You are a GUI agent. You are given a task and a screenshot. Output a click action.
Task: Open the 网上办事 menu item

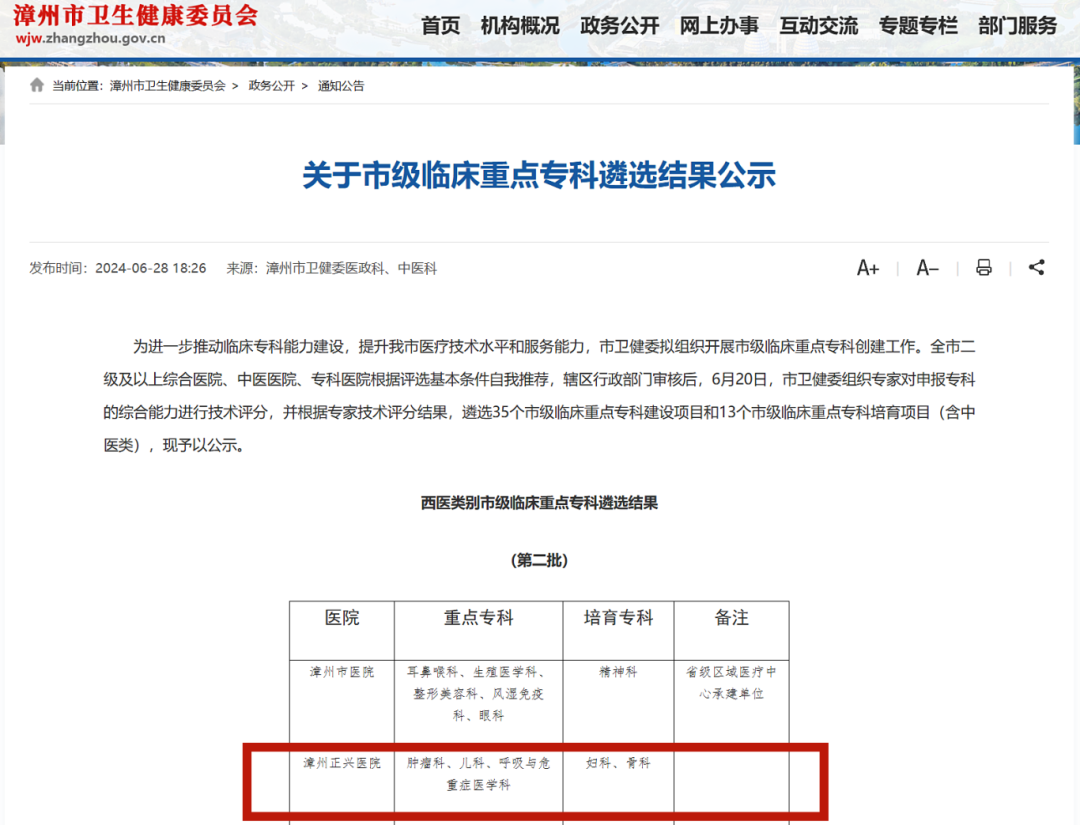tap(719, 26)
